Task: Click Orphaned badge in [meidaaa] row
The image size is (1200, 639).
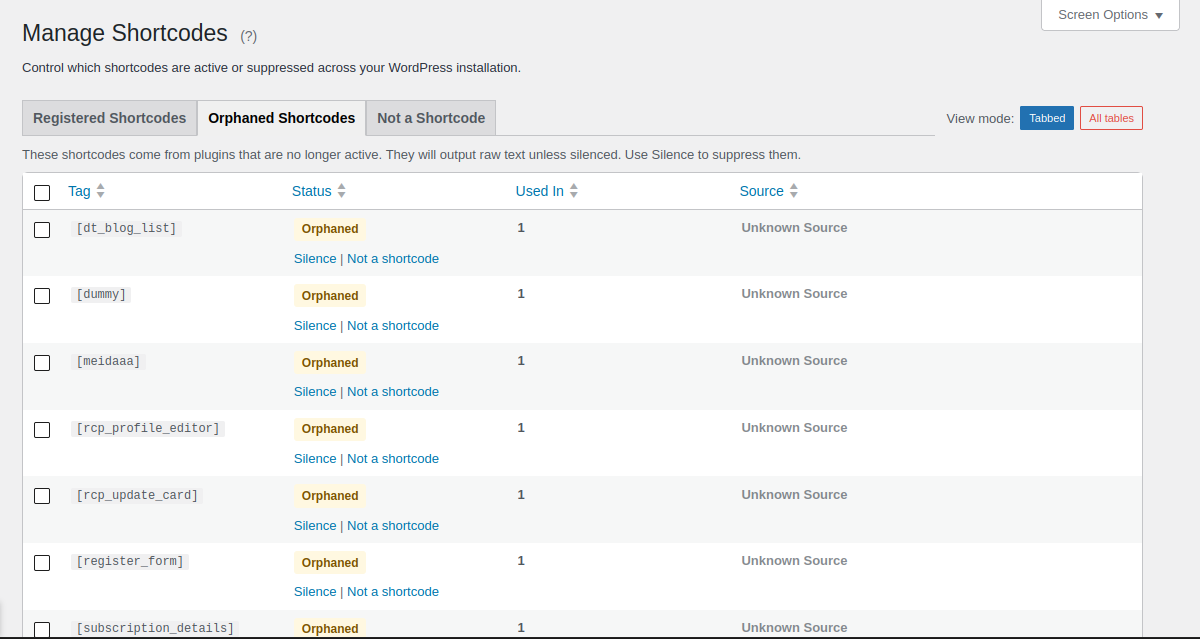Action: click(330, 363)
